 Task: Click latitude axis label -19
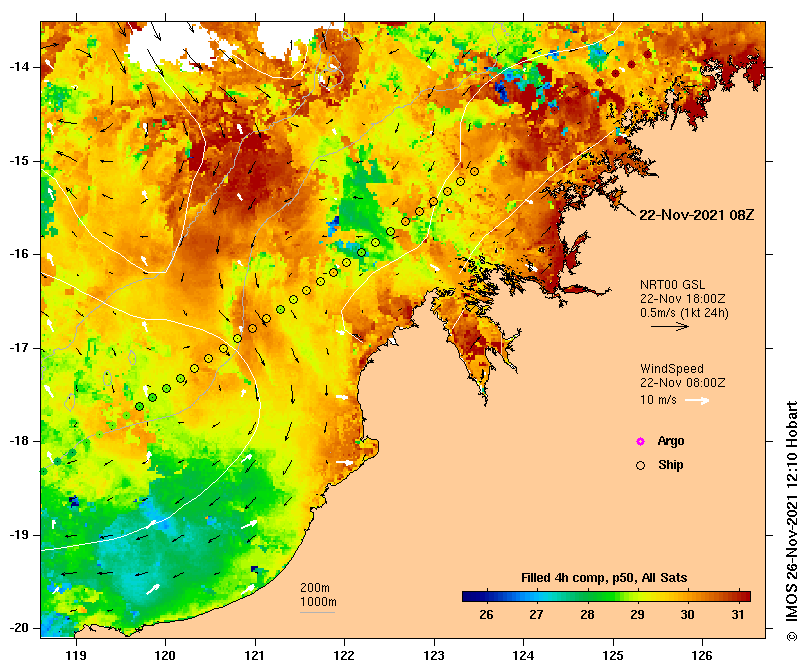point(19,535)
